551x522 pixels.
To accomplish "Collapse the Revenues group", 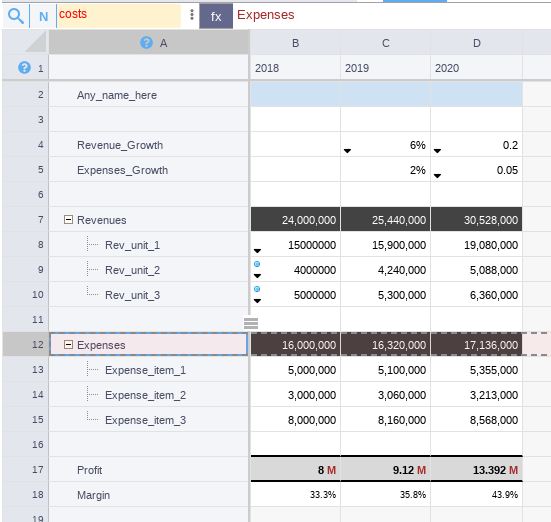I will coord(68,220).
